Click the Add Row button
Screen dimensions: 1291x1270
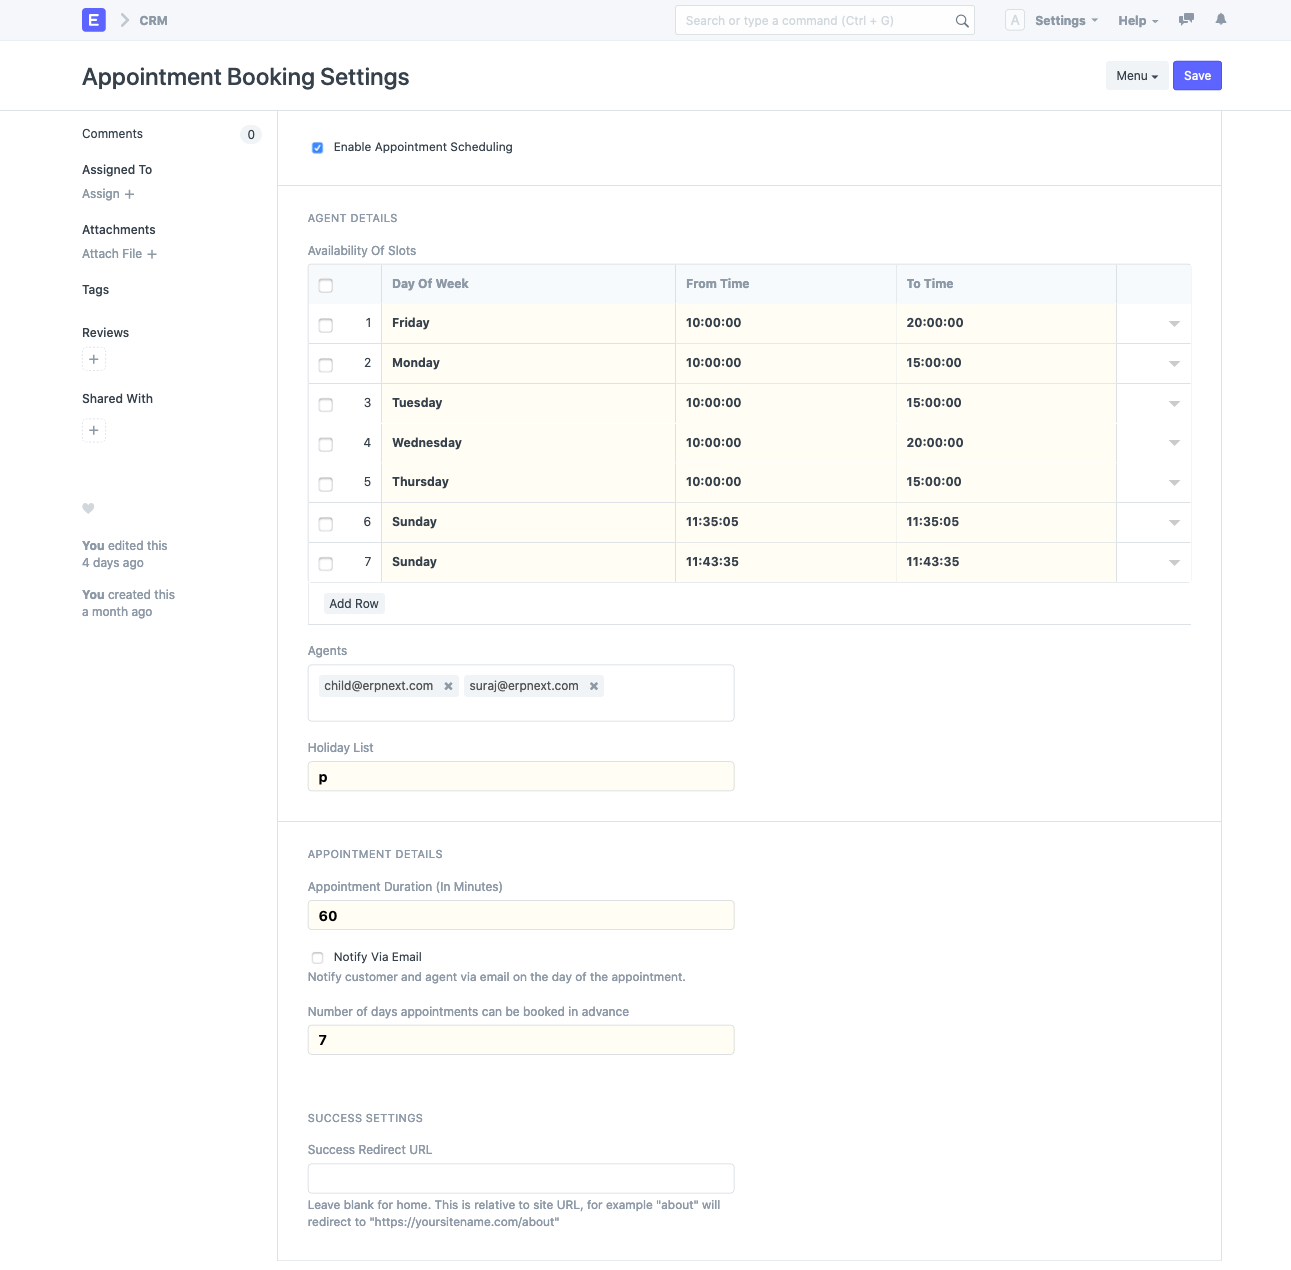[x=354, y=603]
